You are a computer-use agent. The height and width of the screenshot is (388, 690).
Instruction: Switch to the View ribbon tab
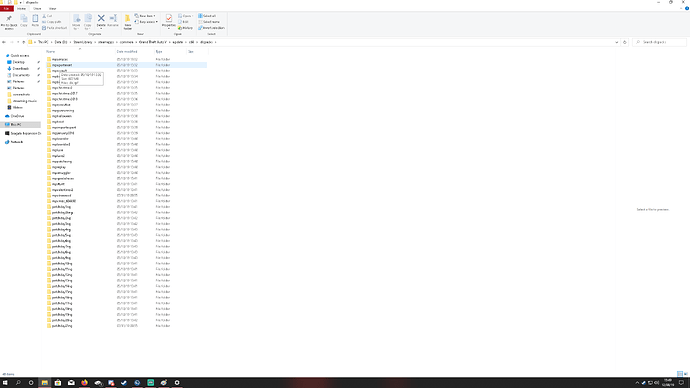point(52,8)
